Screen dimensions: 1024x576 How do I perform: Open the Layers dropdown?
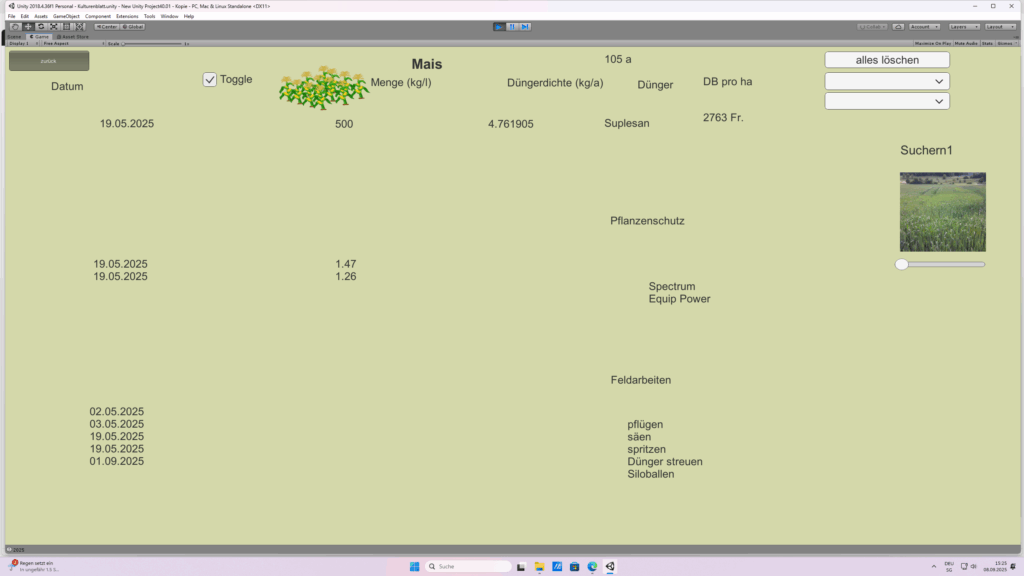tap(963, 26)
